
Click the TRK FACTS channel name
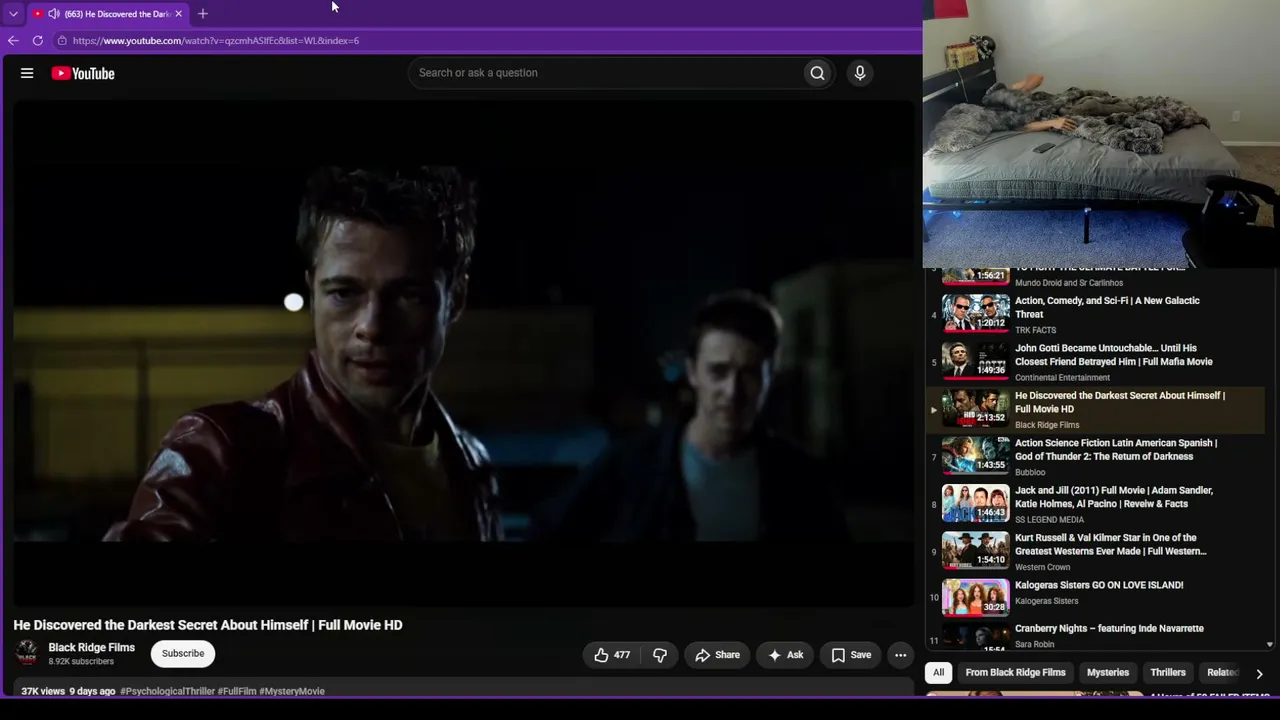click(x=1035, y=330)
